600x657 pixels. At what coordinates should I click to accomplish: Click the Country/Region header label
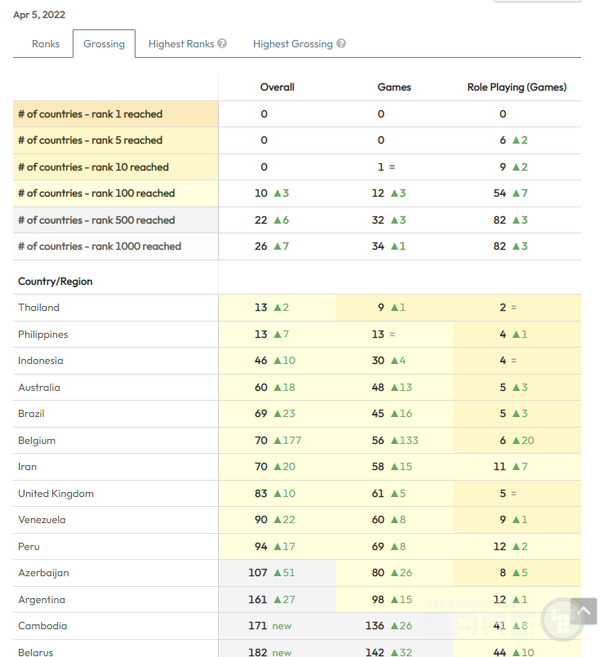point(55,281)
